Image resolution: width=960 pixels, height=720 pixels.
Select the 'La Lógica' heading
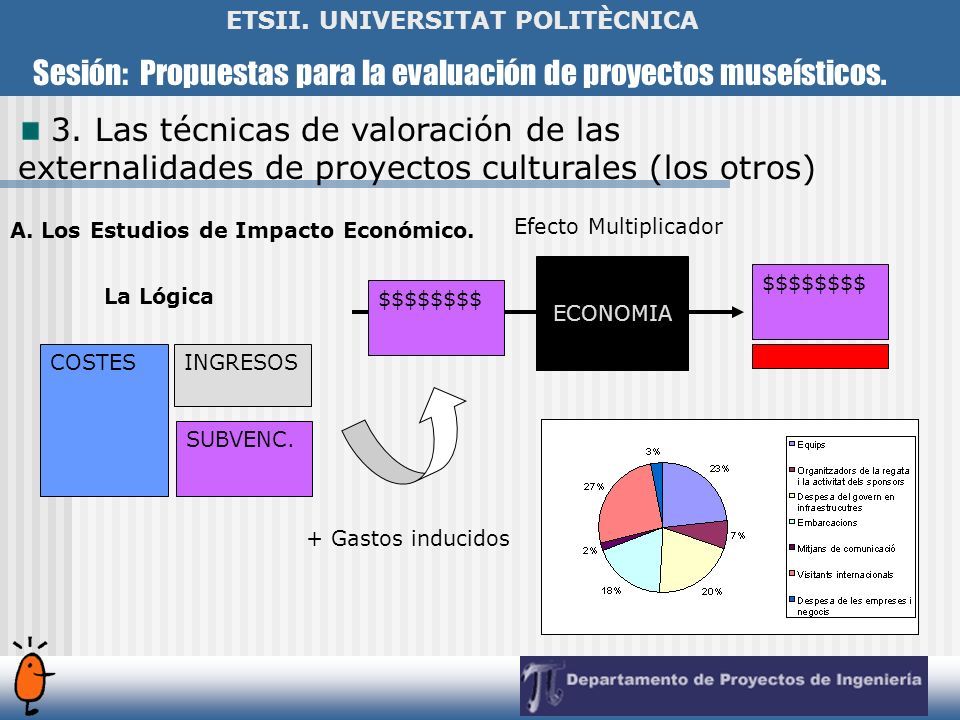point(159,296)
